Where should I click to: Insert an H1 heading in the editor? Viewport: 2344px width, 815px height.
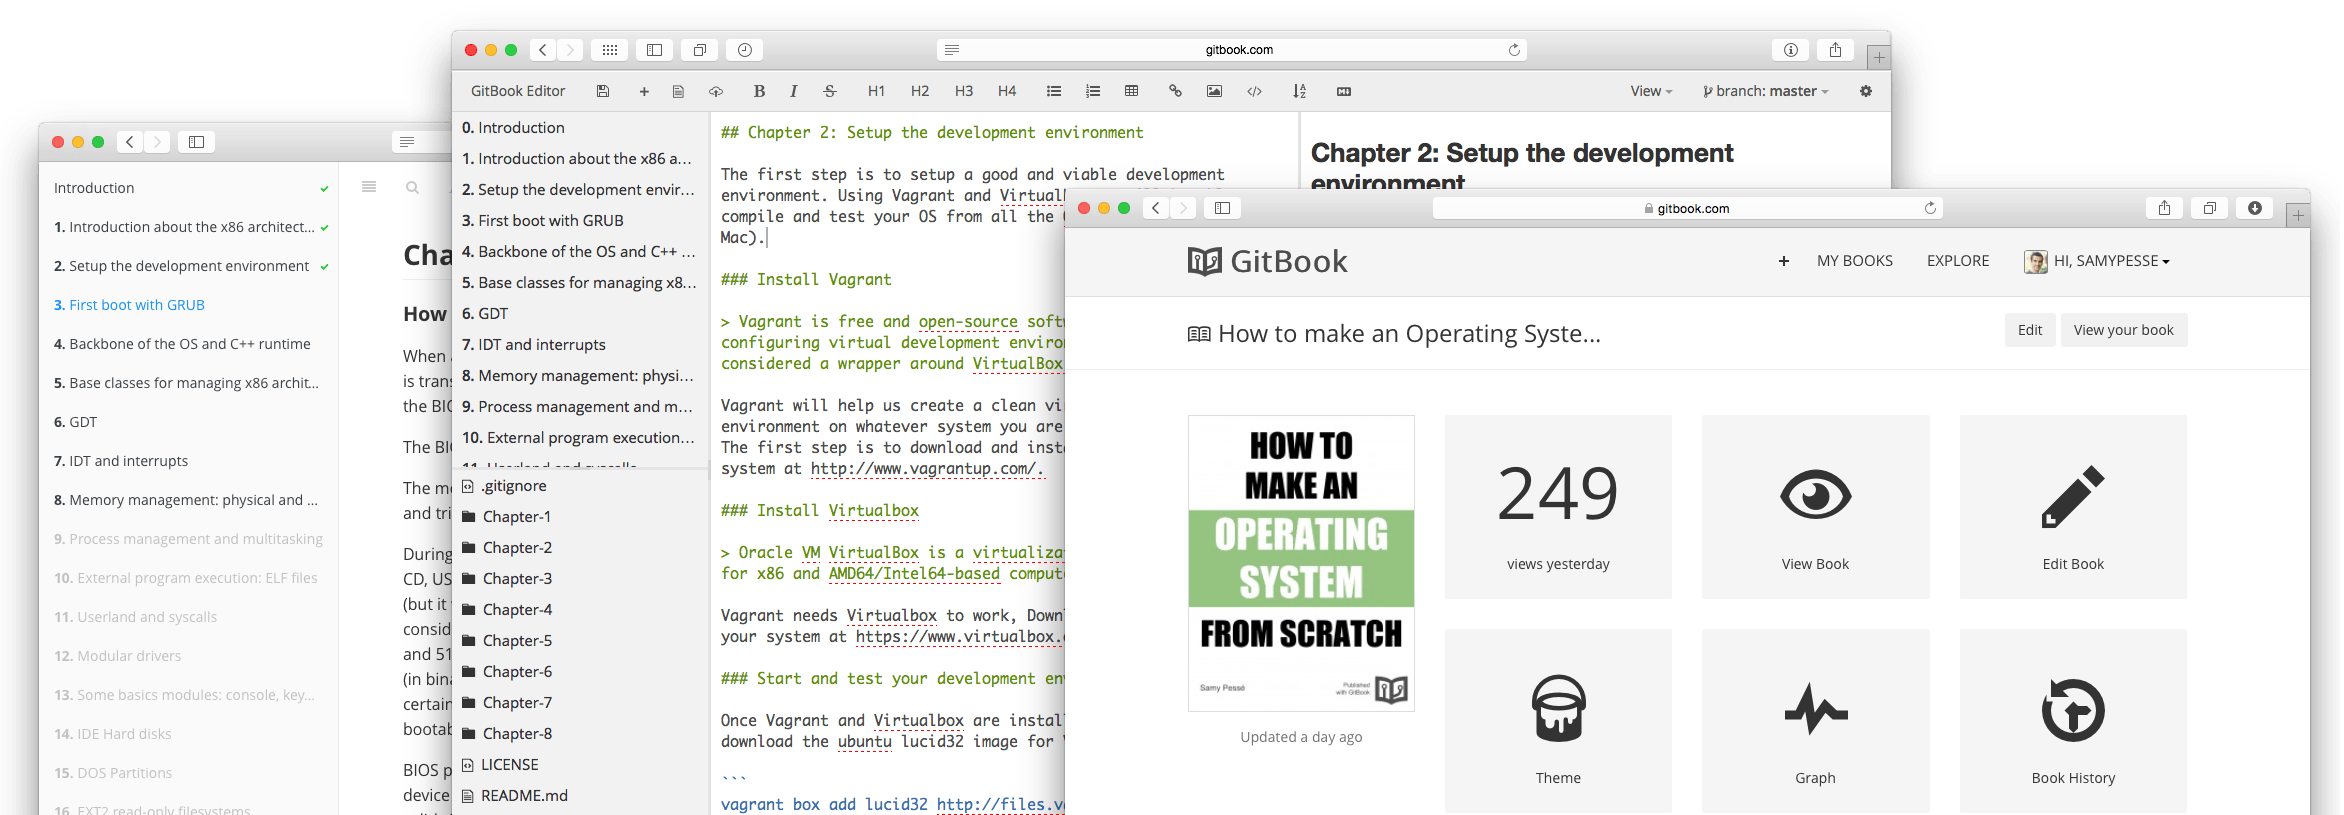point(876,91)
